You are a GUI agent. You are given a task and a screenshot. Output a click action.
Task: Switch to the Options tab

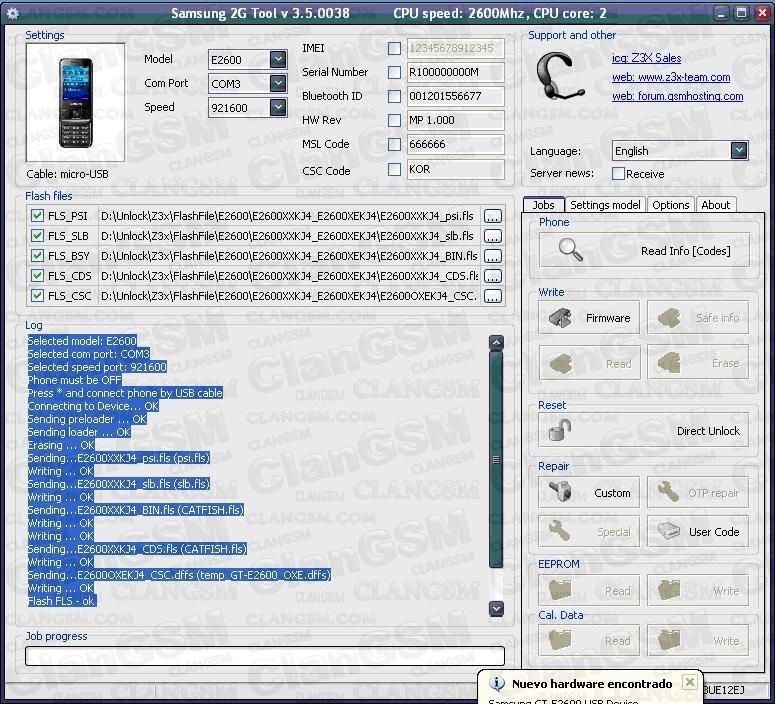point(670,205)
